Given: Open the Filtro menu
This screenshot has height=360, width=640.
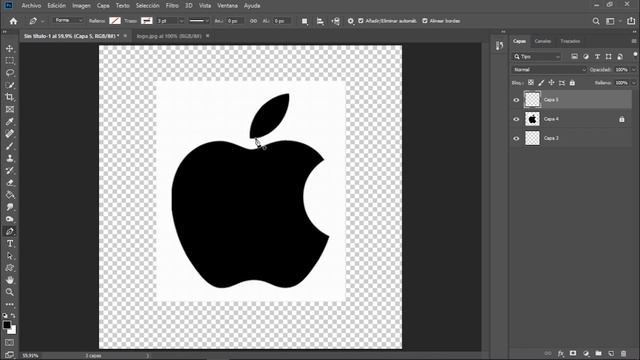Looking at the screenshot, I should coord(172,6).
